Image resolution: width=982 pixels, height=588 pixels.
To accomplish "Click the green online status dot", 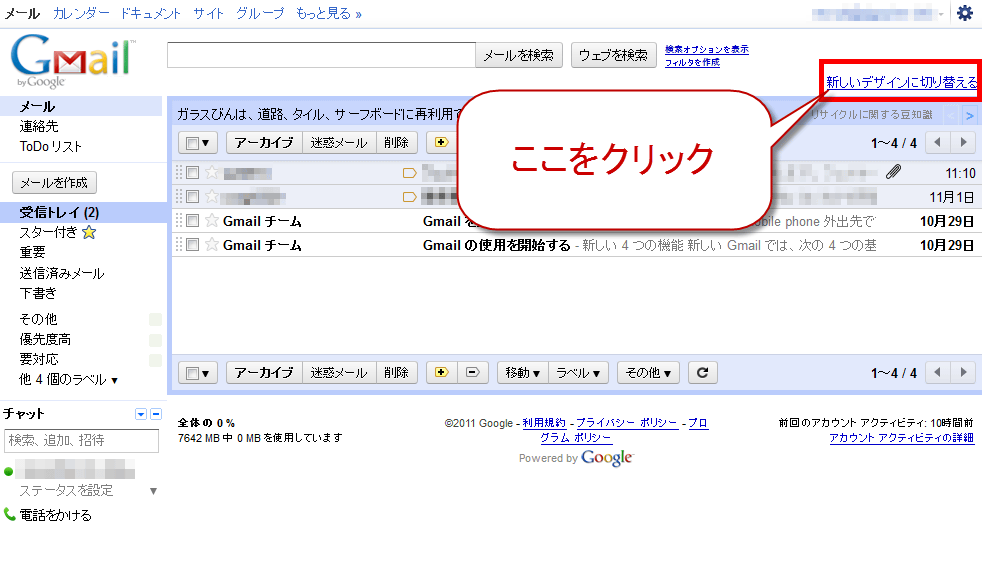I will click(x=9, y=471).
